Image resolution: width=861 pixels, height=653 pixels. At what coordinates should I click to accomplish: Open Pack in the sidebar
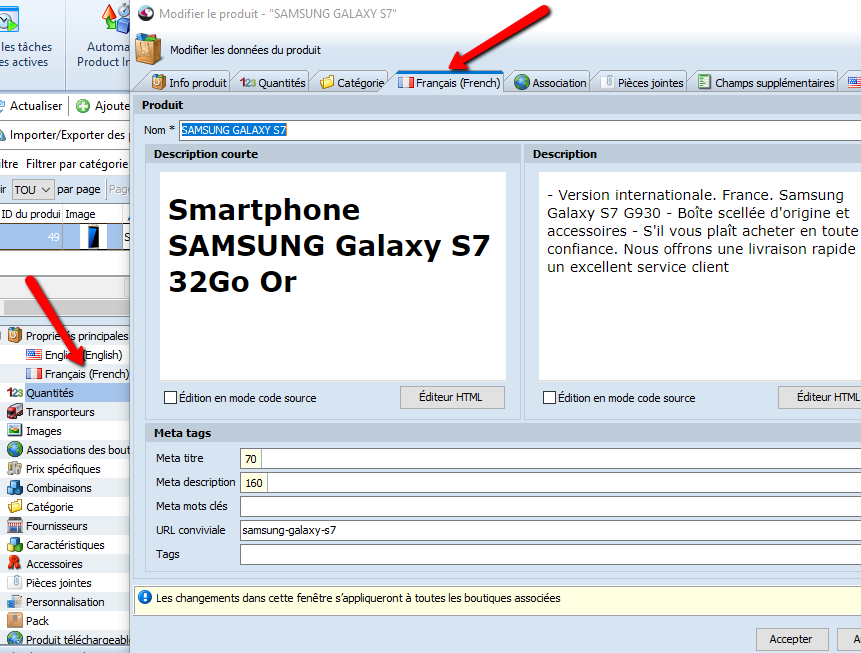[37, 621]
